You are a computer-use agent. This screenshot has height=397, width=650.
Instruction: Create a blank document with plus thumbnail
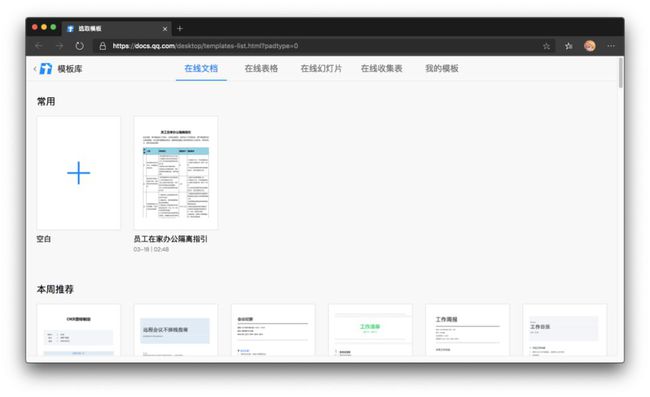79,173
